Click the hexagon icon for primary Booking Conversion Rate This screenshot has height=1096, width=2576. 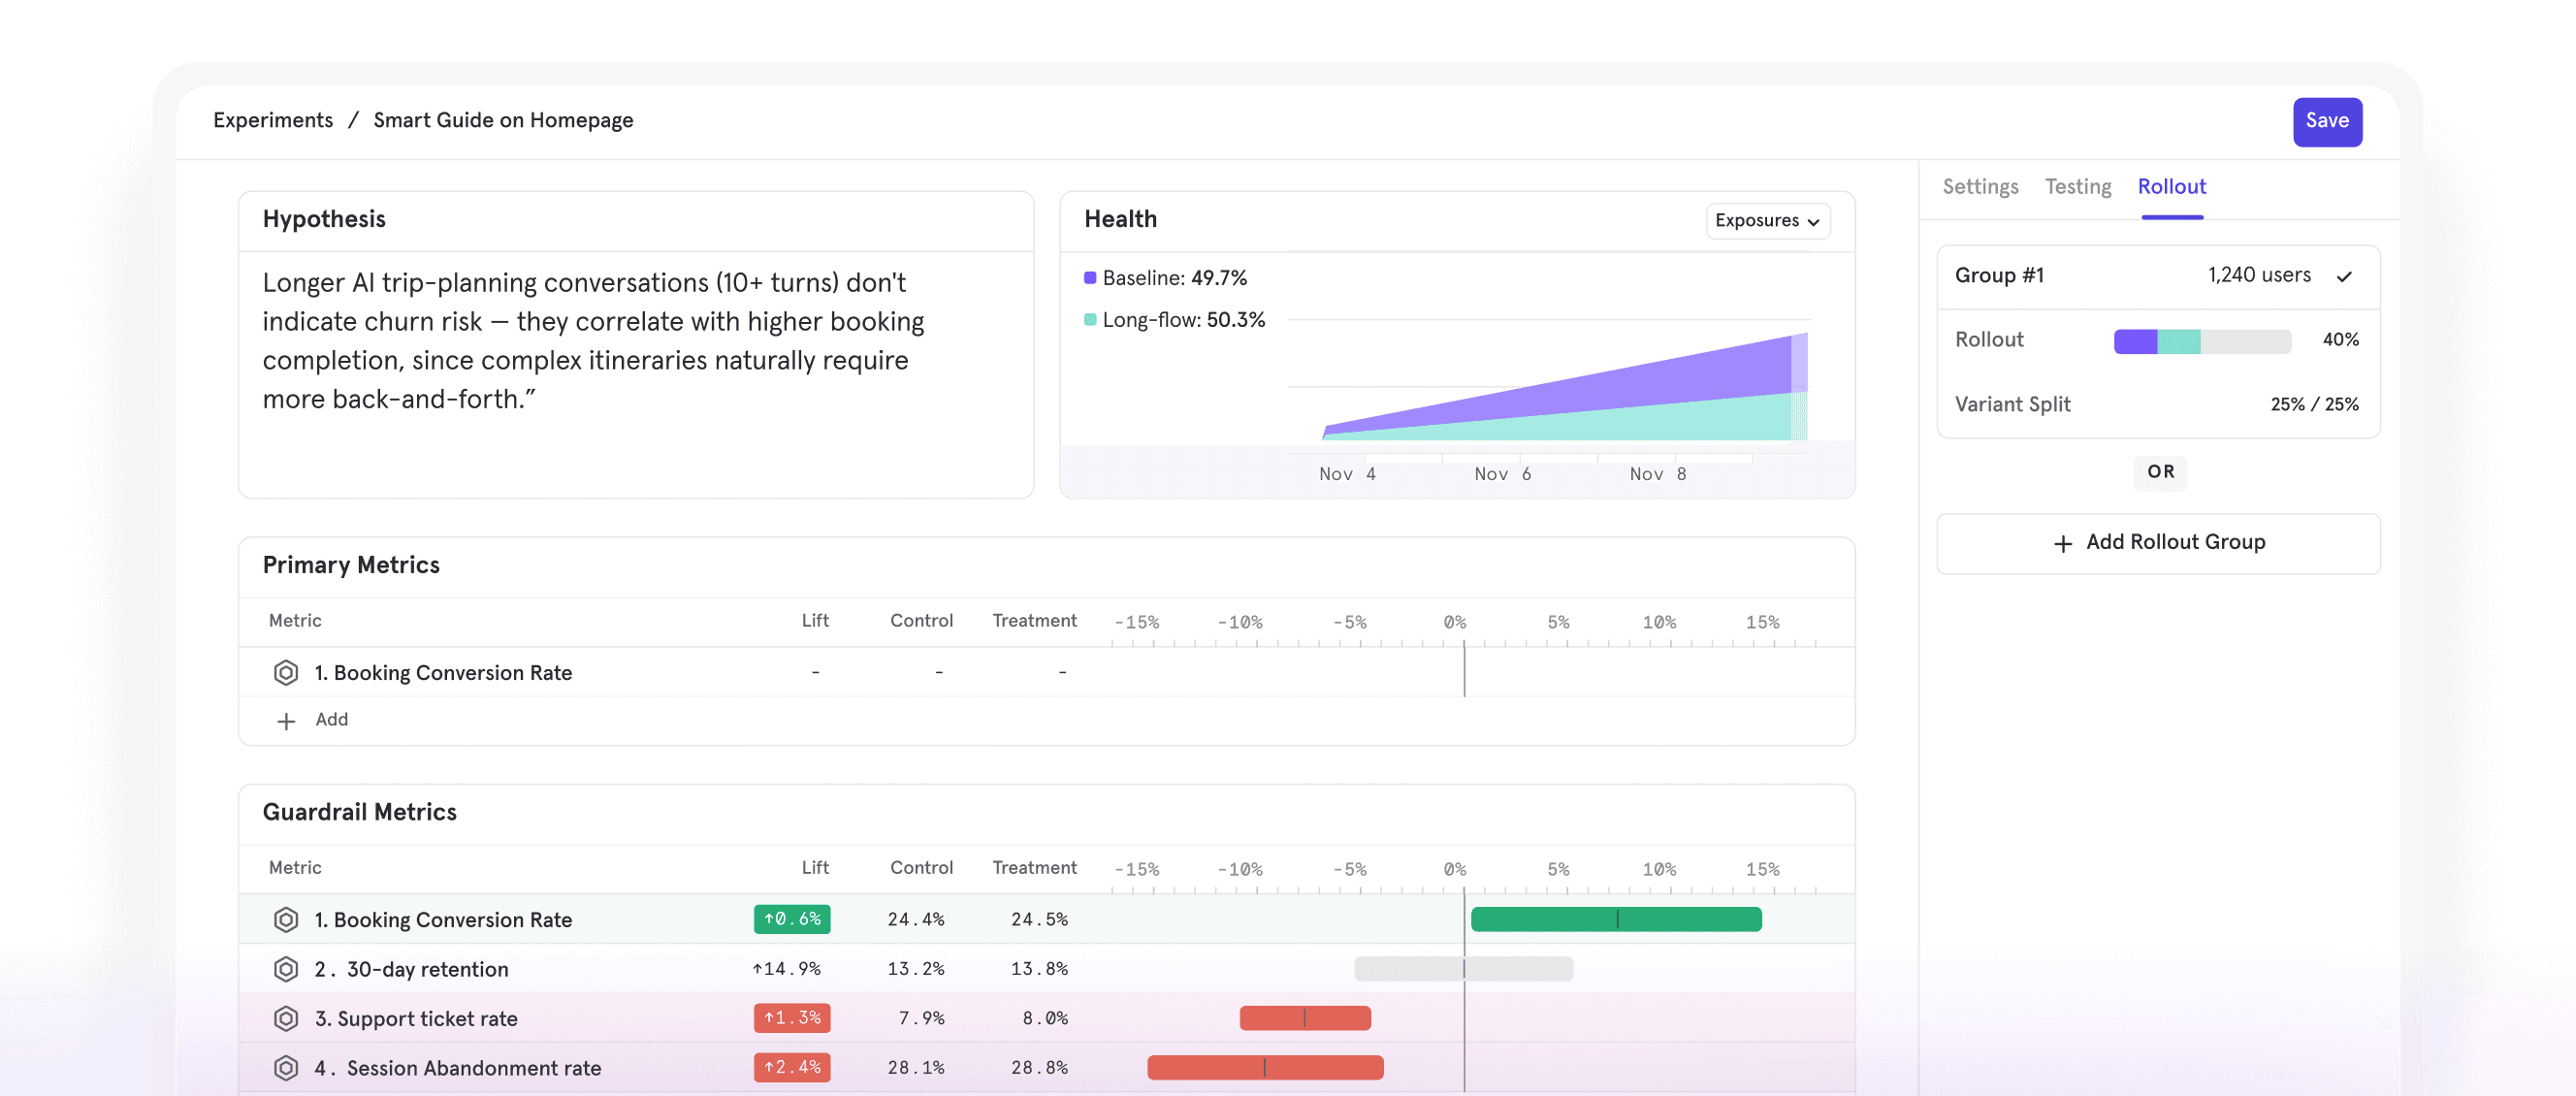tap(286, 673)
